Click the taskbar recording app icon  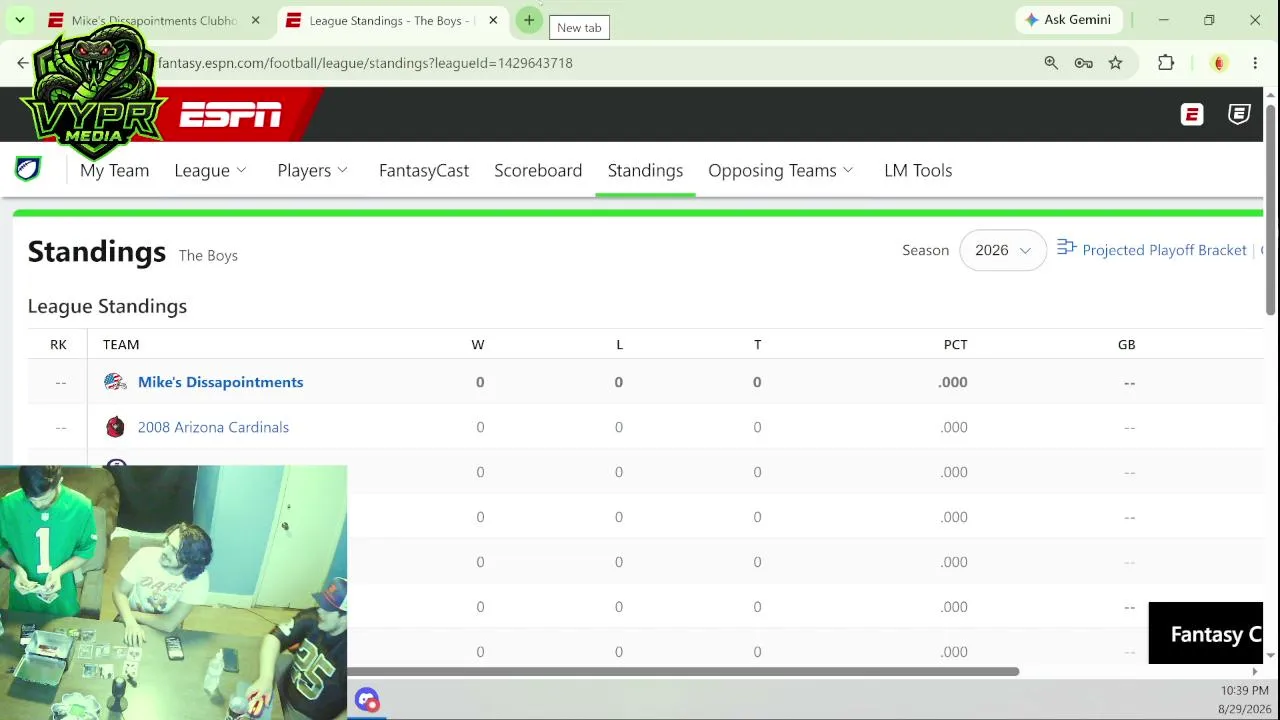(367, 700)
